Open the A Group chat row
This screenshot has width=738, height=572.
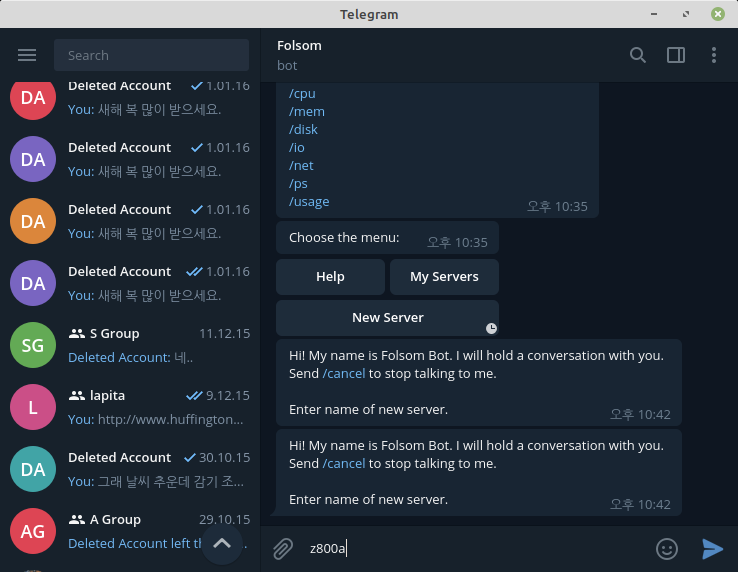pyautogui.click(x=130, y=531)
